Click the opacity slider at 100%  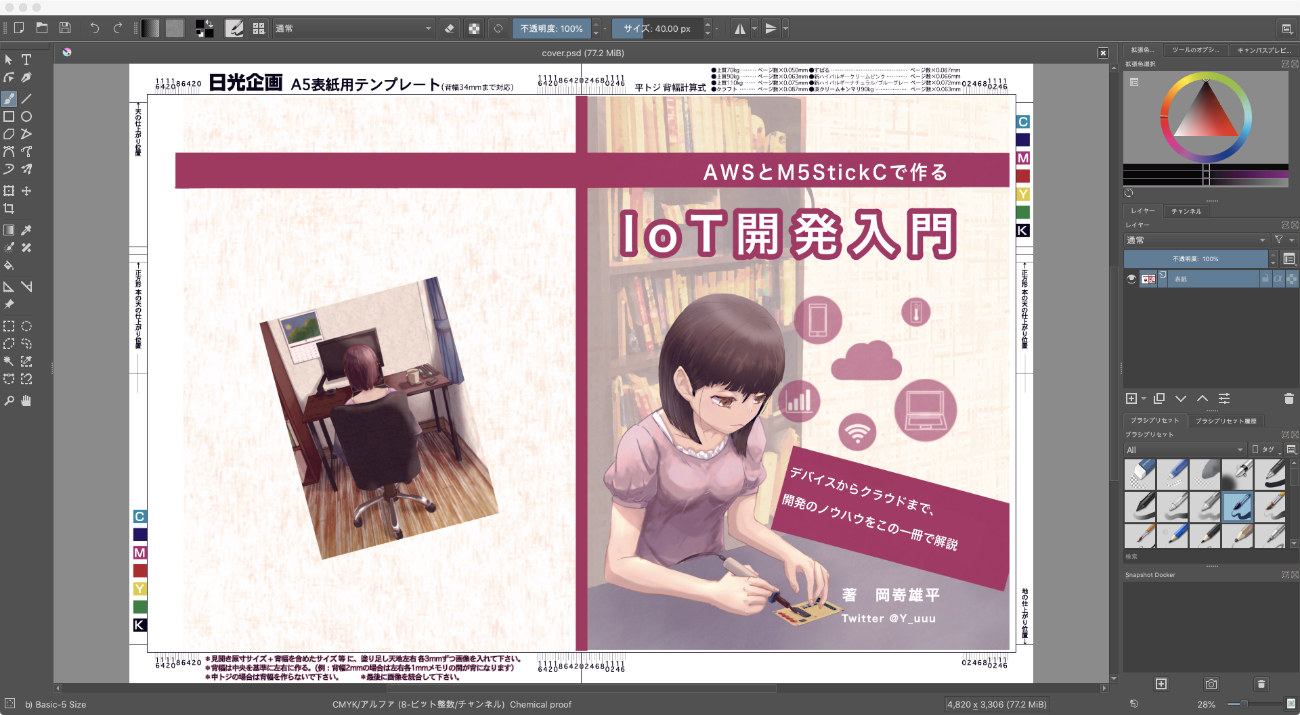[552, 28]
